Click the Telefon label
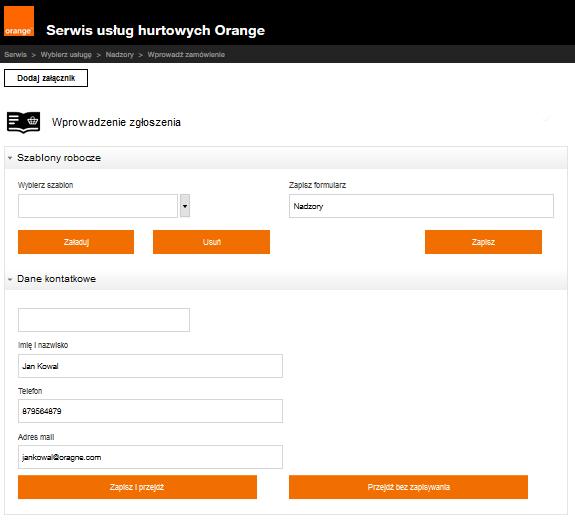575x522 pixels. [30, 391]
